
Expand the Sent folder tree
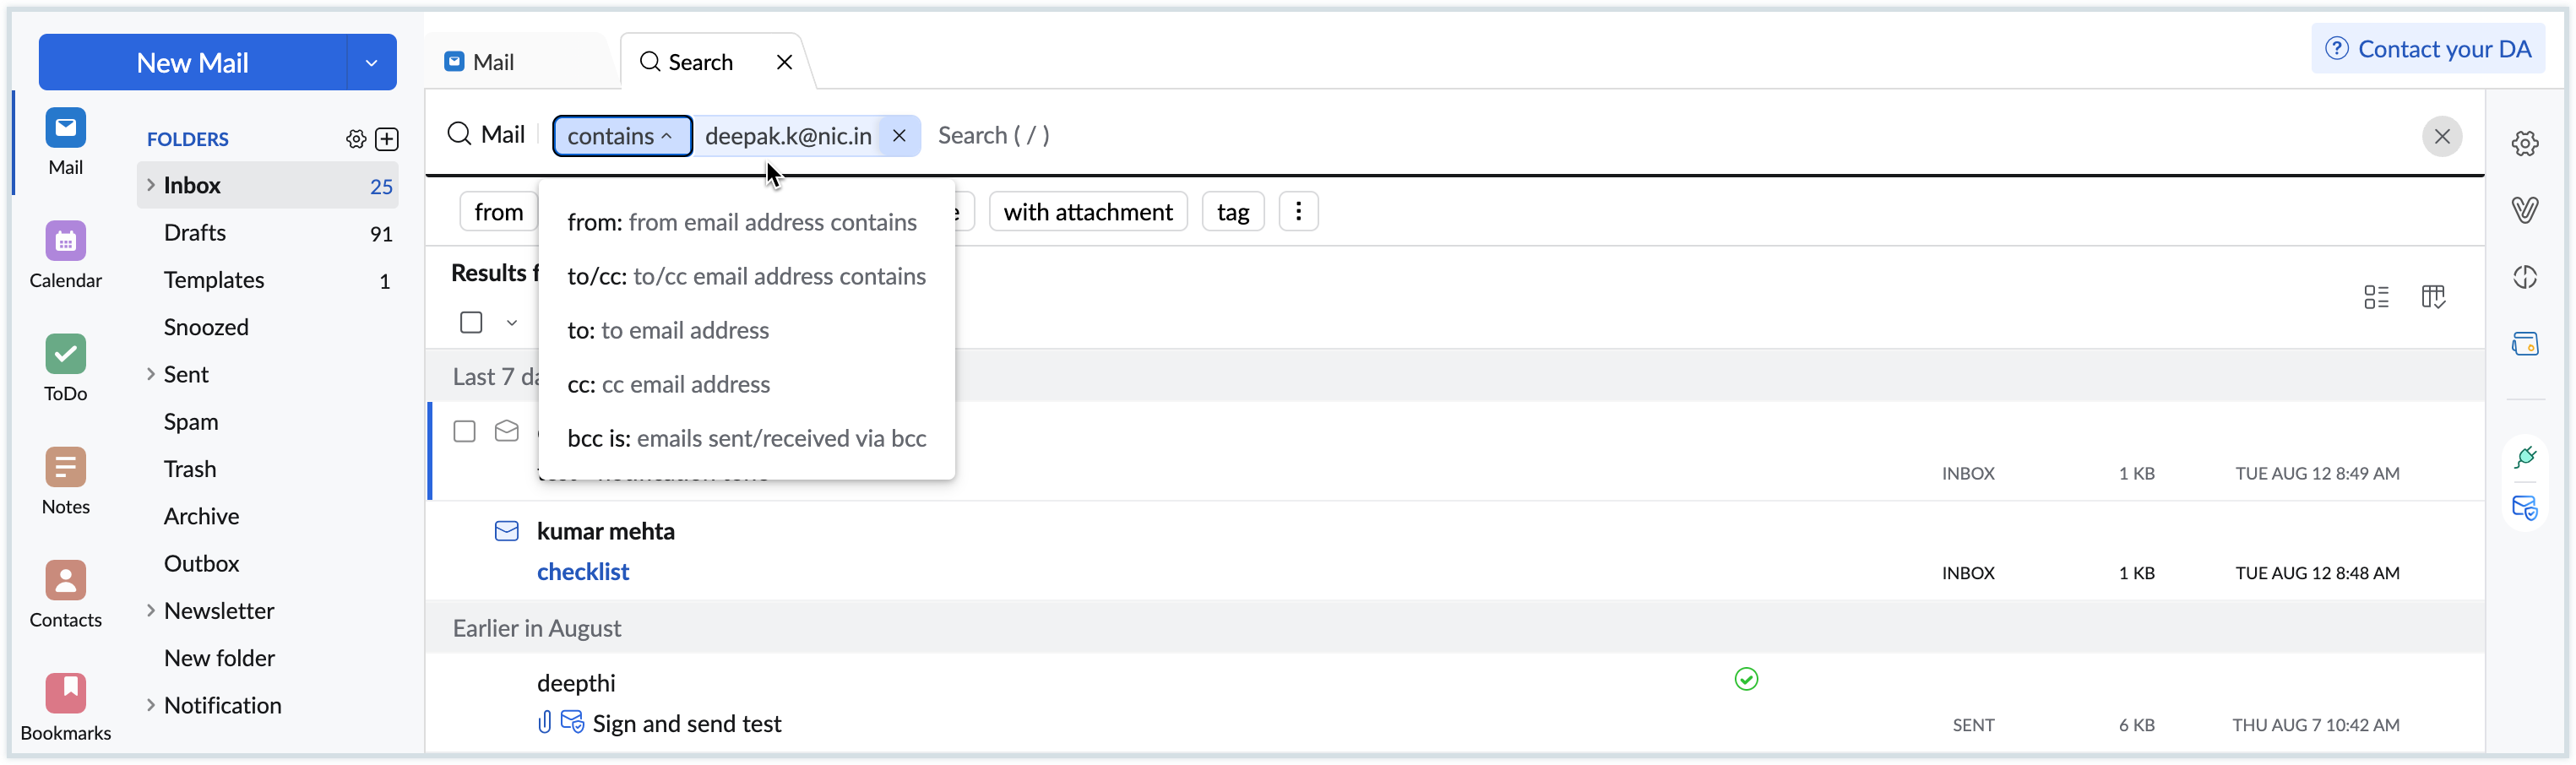150,374
